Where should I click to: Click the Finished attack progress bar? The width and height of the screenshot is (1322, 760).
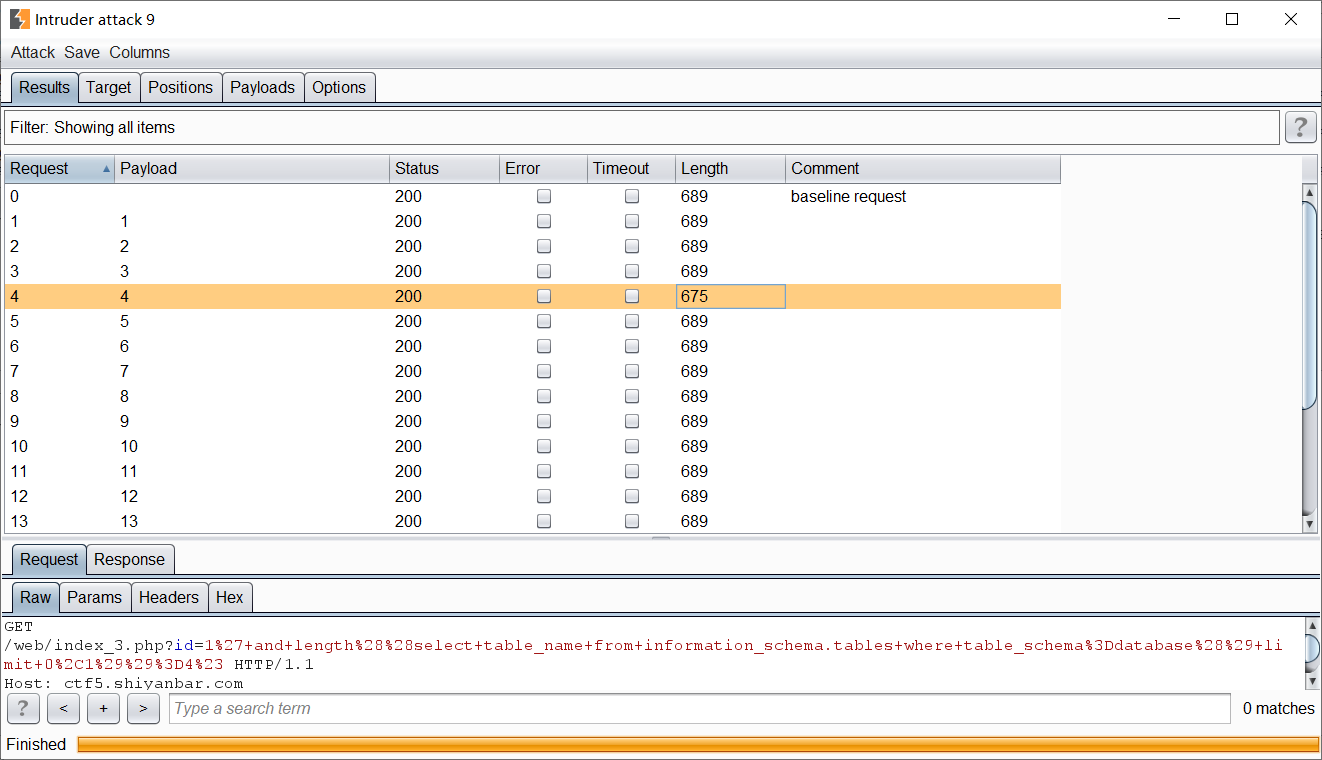coord(698,745)
